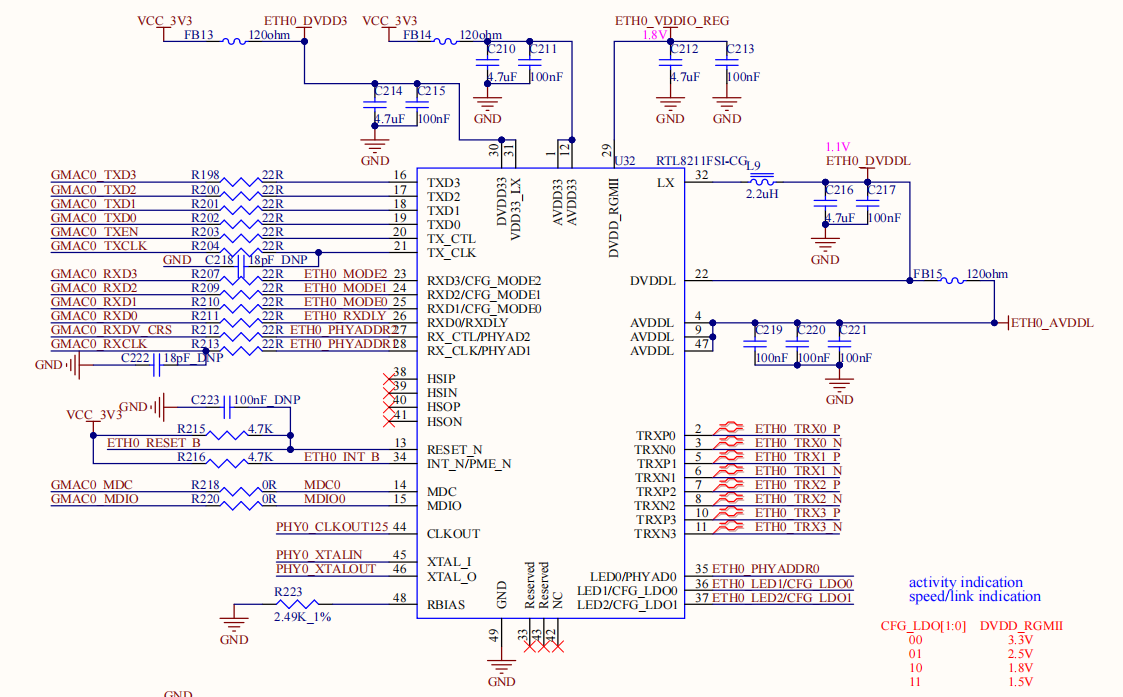Click the PHY0_CLKOUT125 net label
The image size is (1123, 697).
(332, 527)
